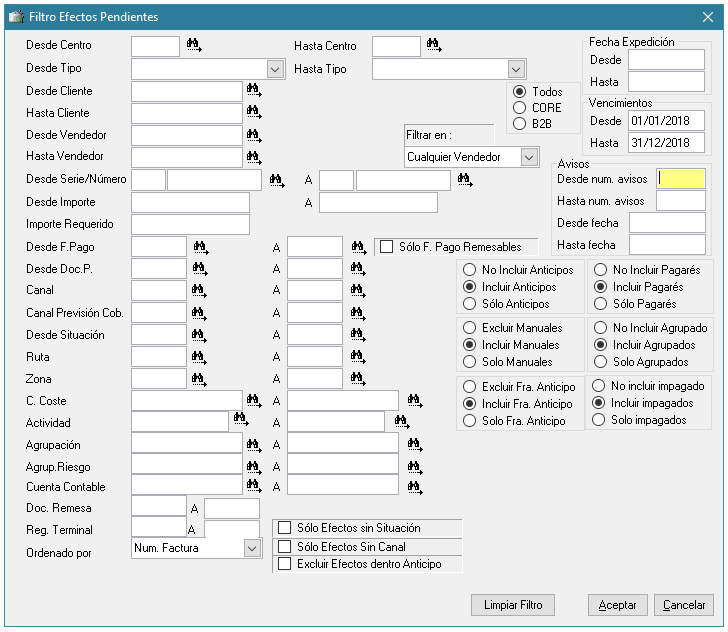Screen dimensions: 728x632
Task: Open second F.Pago lookup beside Sólo checkbox
Action: click(359, 248)
